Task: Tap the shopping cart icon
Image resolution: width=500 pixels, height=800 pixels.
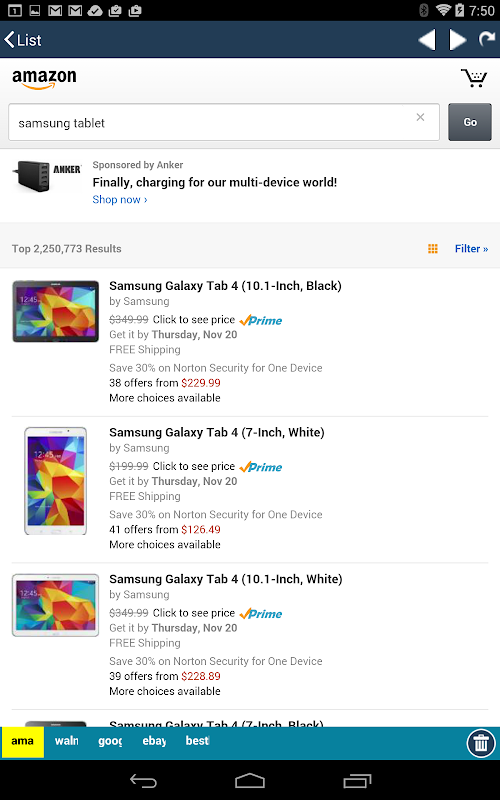Action: pyautogui.click(x=474, y=78)
